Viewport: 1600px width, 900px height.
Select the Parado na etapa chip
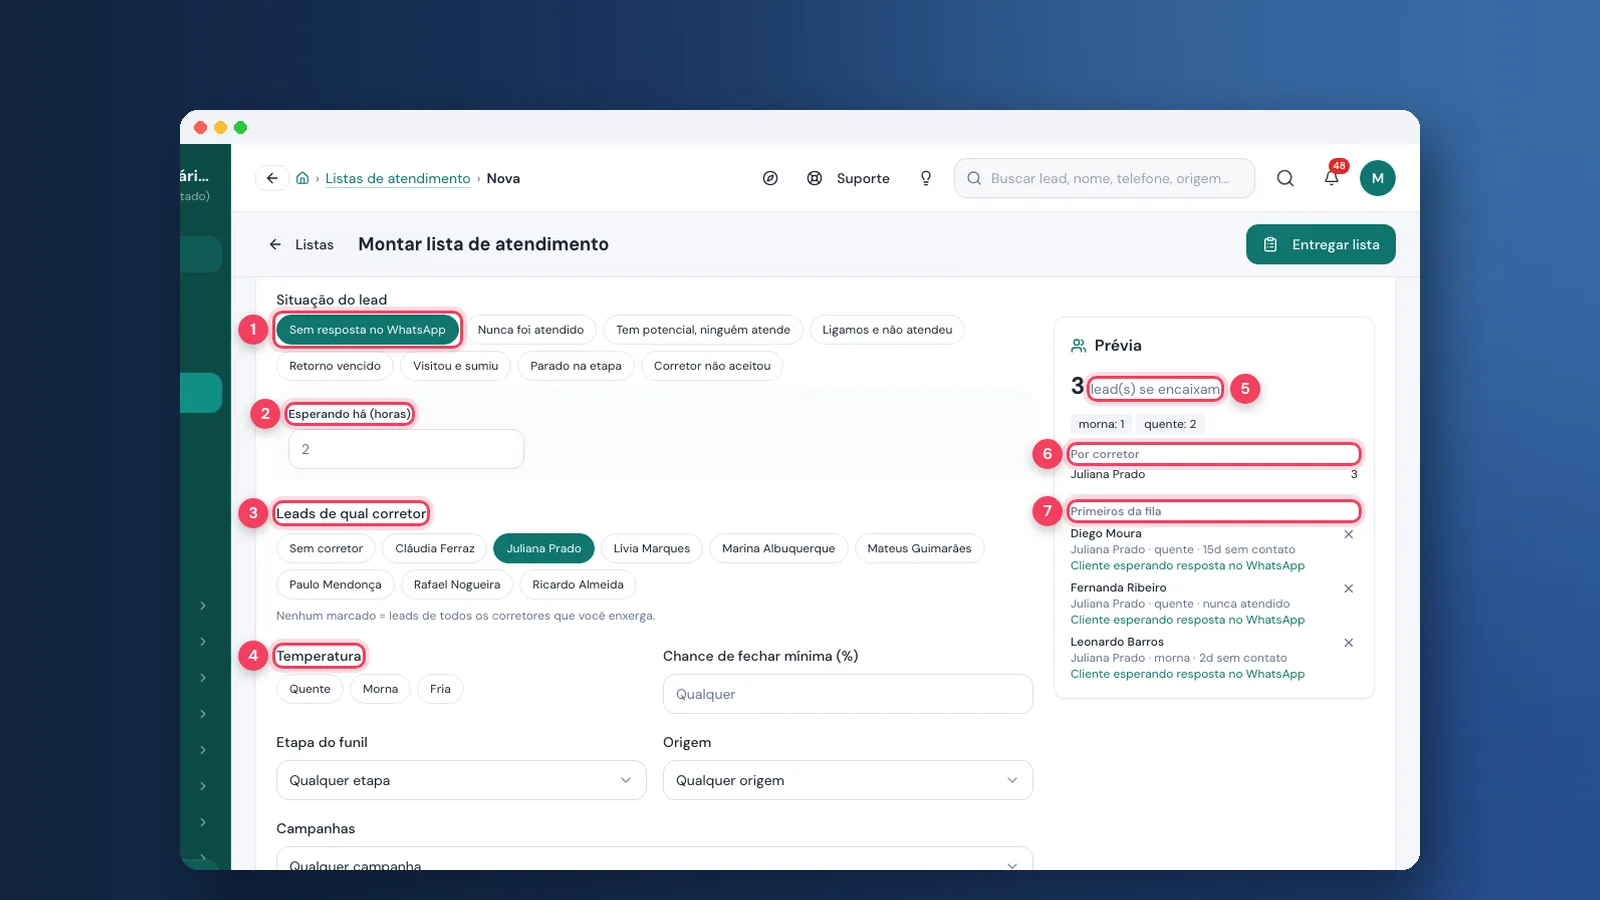point(576,366)
